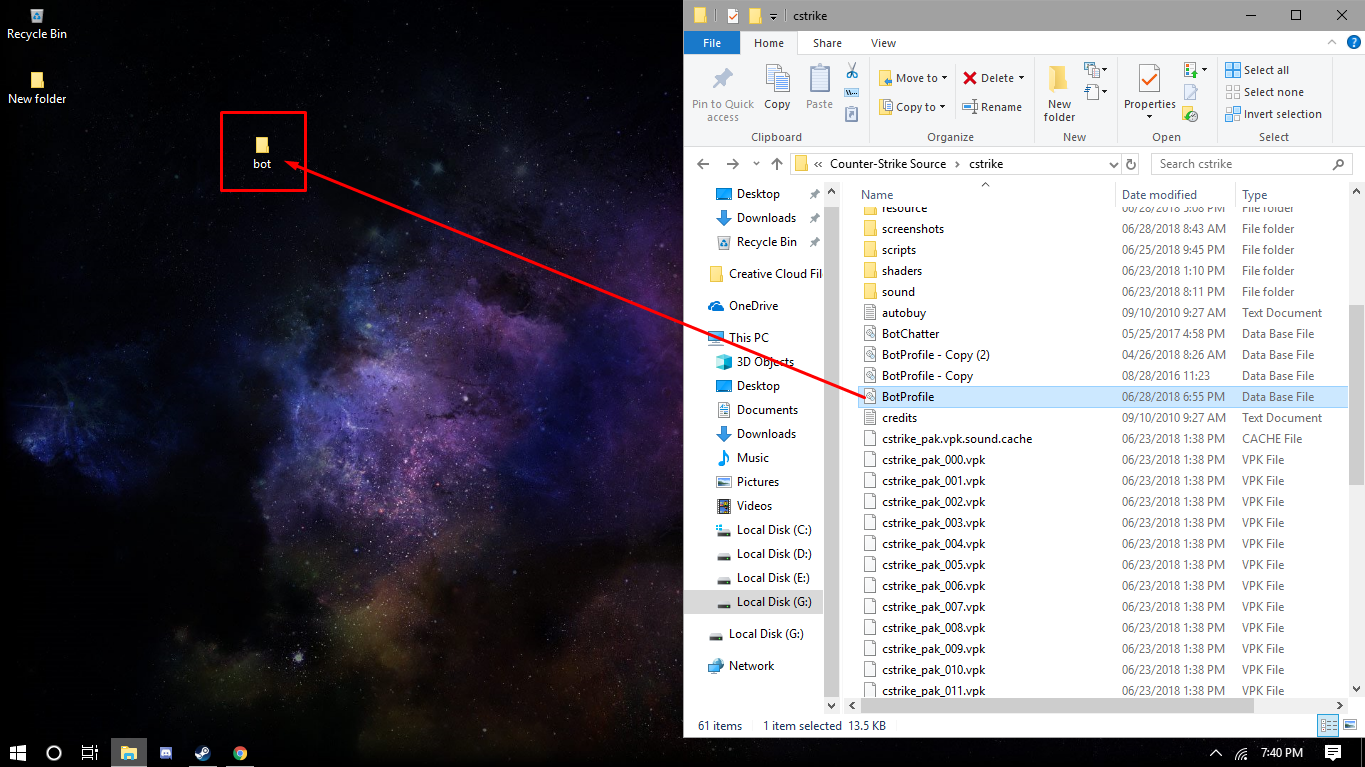
Task: Refresh the cstrike folder view
Action: click(x=1131, y=164)
